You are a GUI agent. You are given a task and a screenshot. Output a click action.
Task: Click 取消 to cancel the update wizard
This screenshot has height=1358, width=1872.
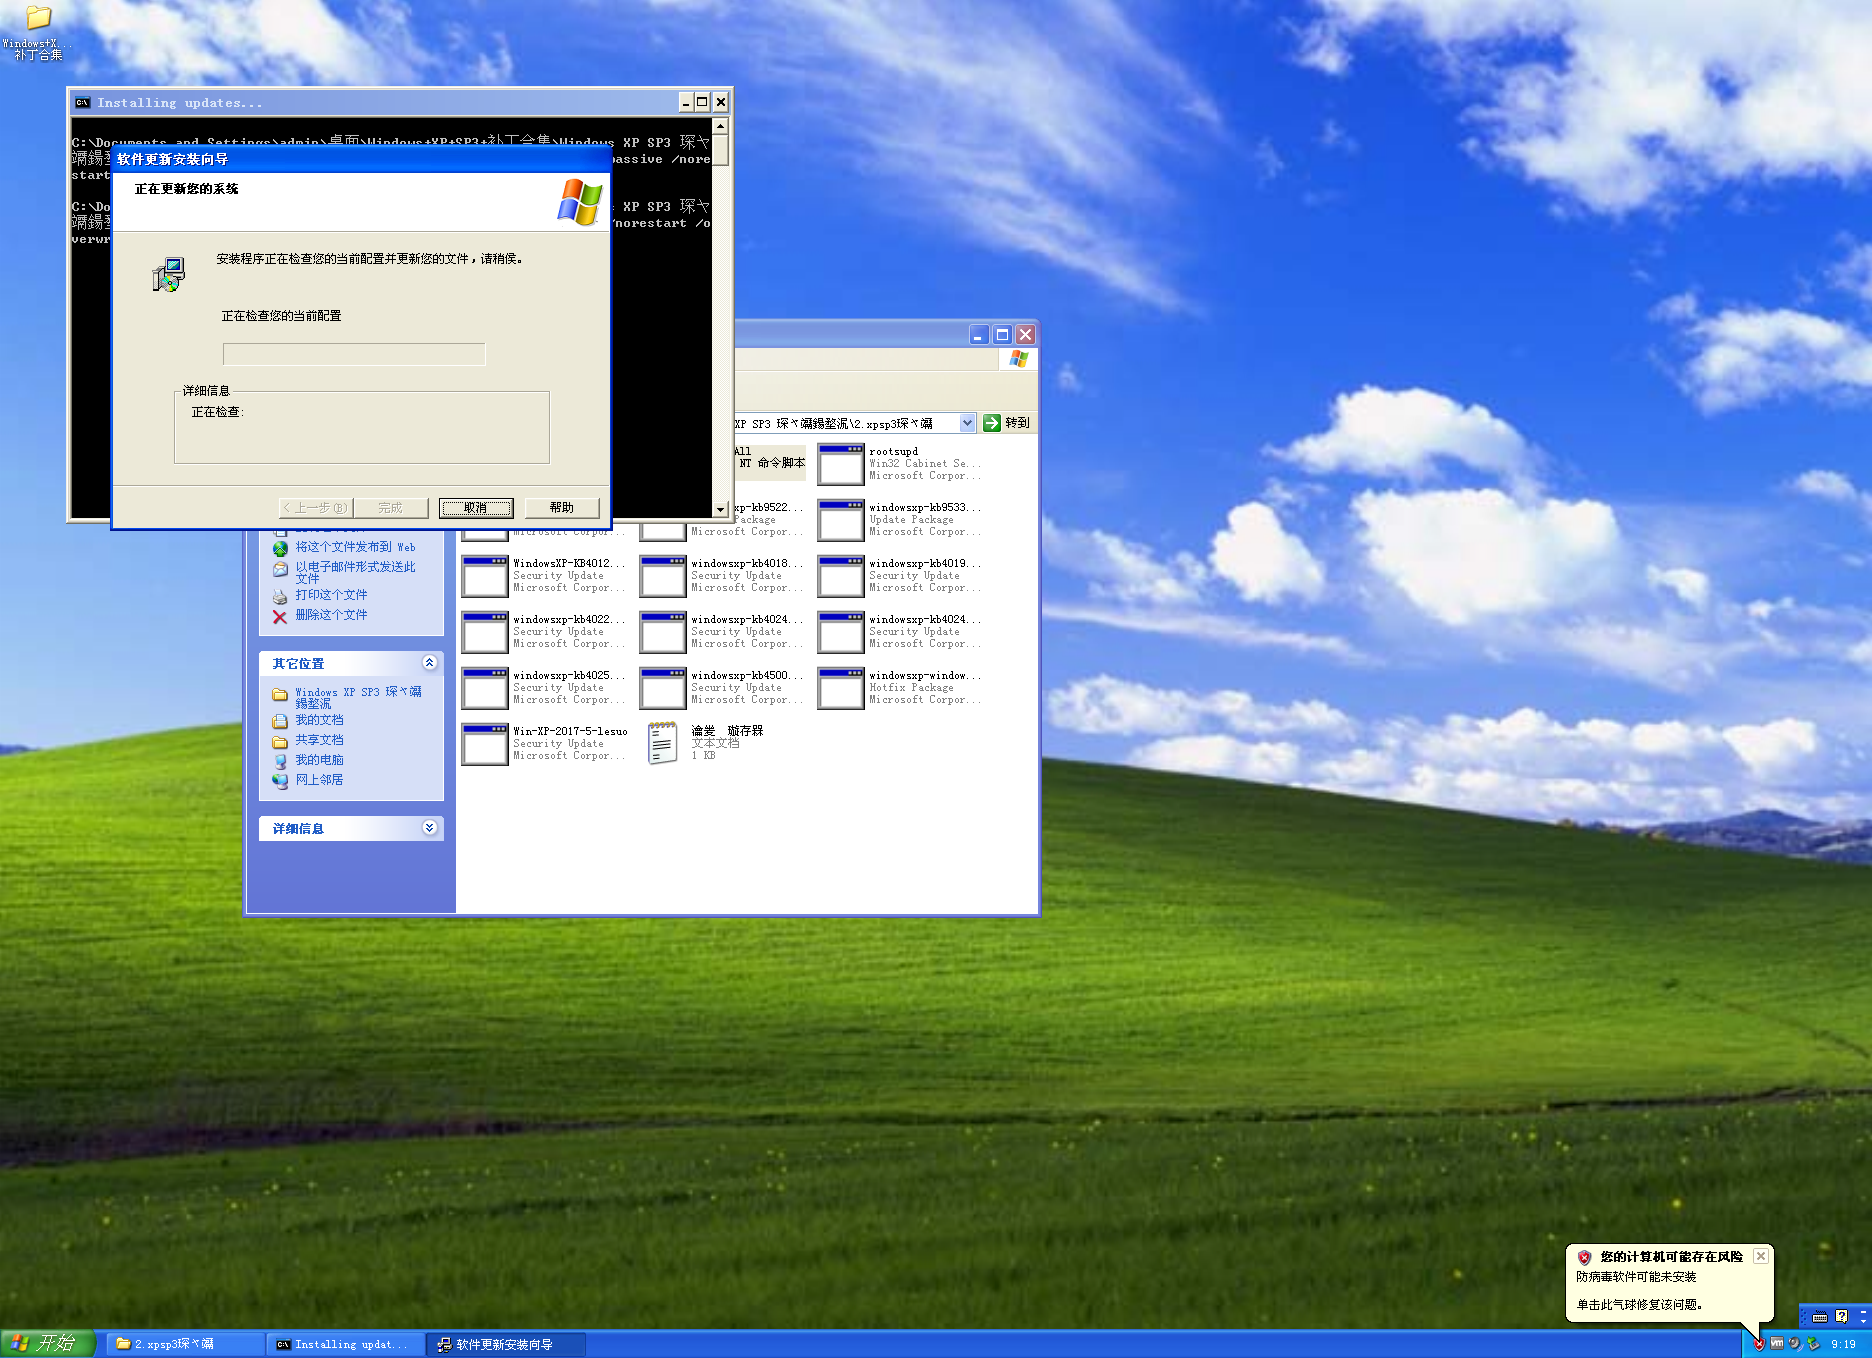pos(476,508)
